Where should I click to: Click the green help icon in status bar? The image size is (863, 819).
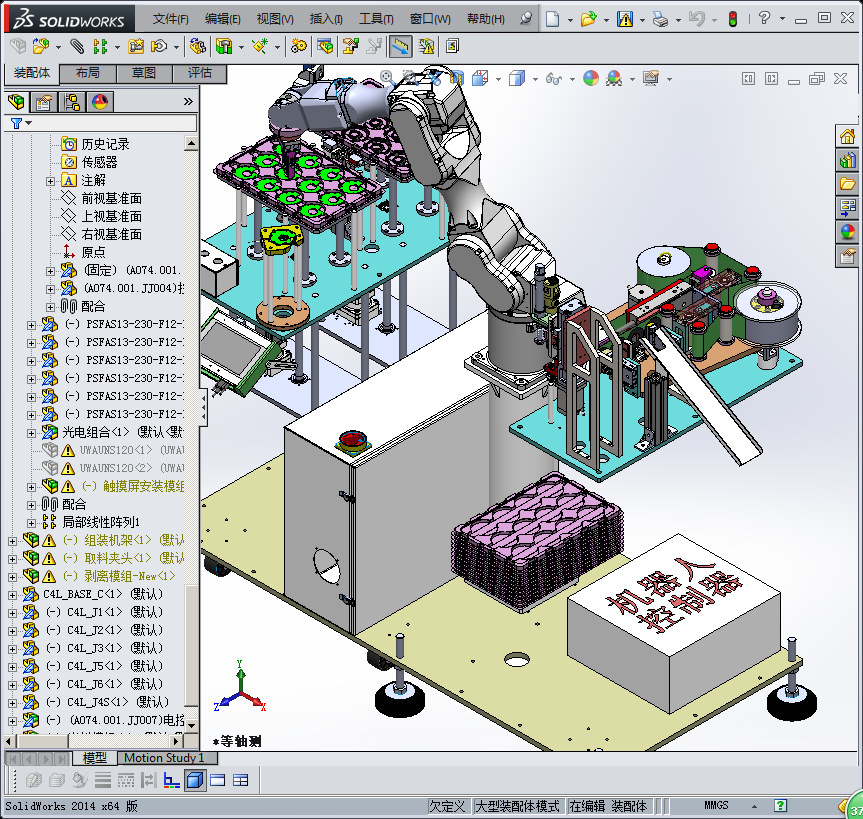pyautogui.click(x=780, y=806)
